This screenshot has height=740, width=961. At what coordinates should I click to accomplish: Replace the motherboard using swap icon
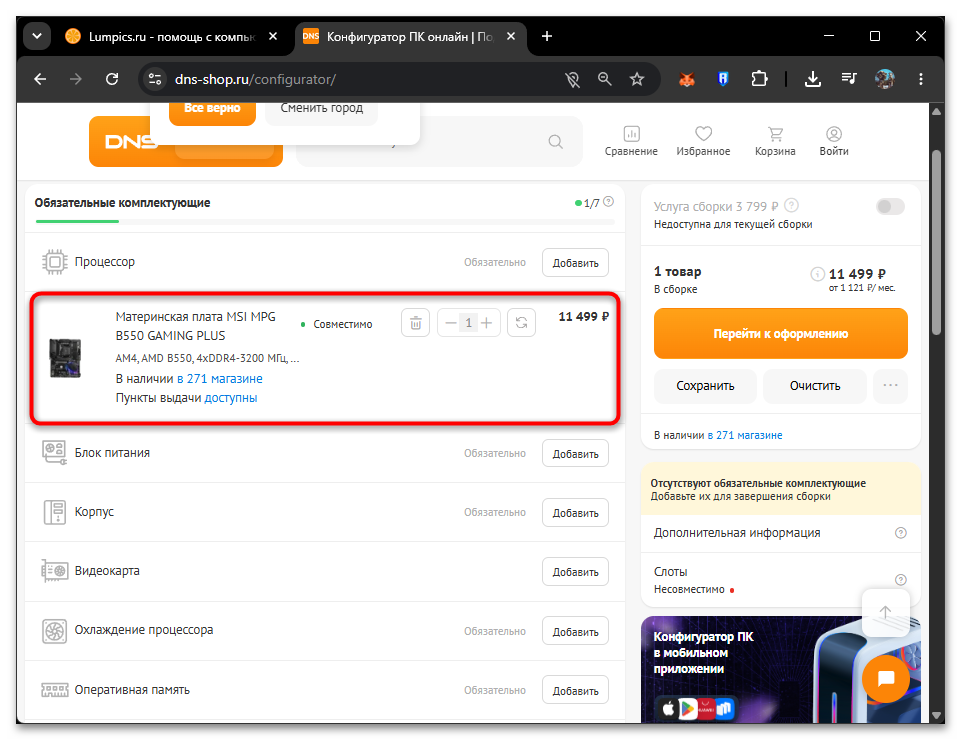point(522,322)
